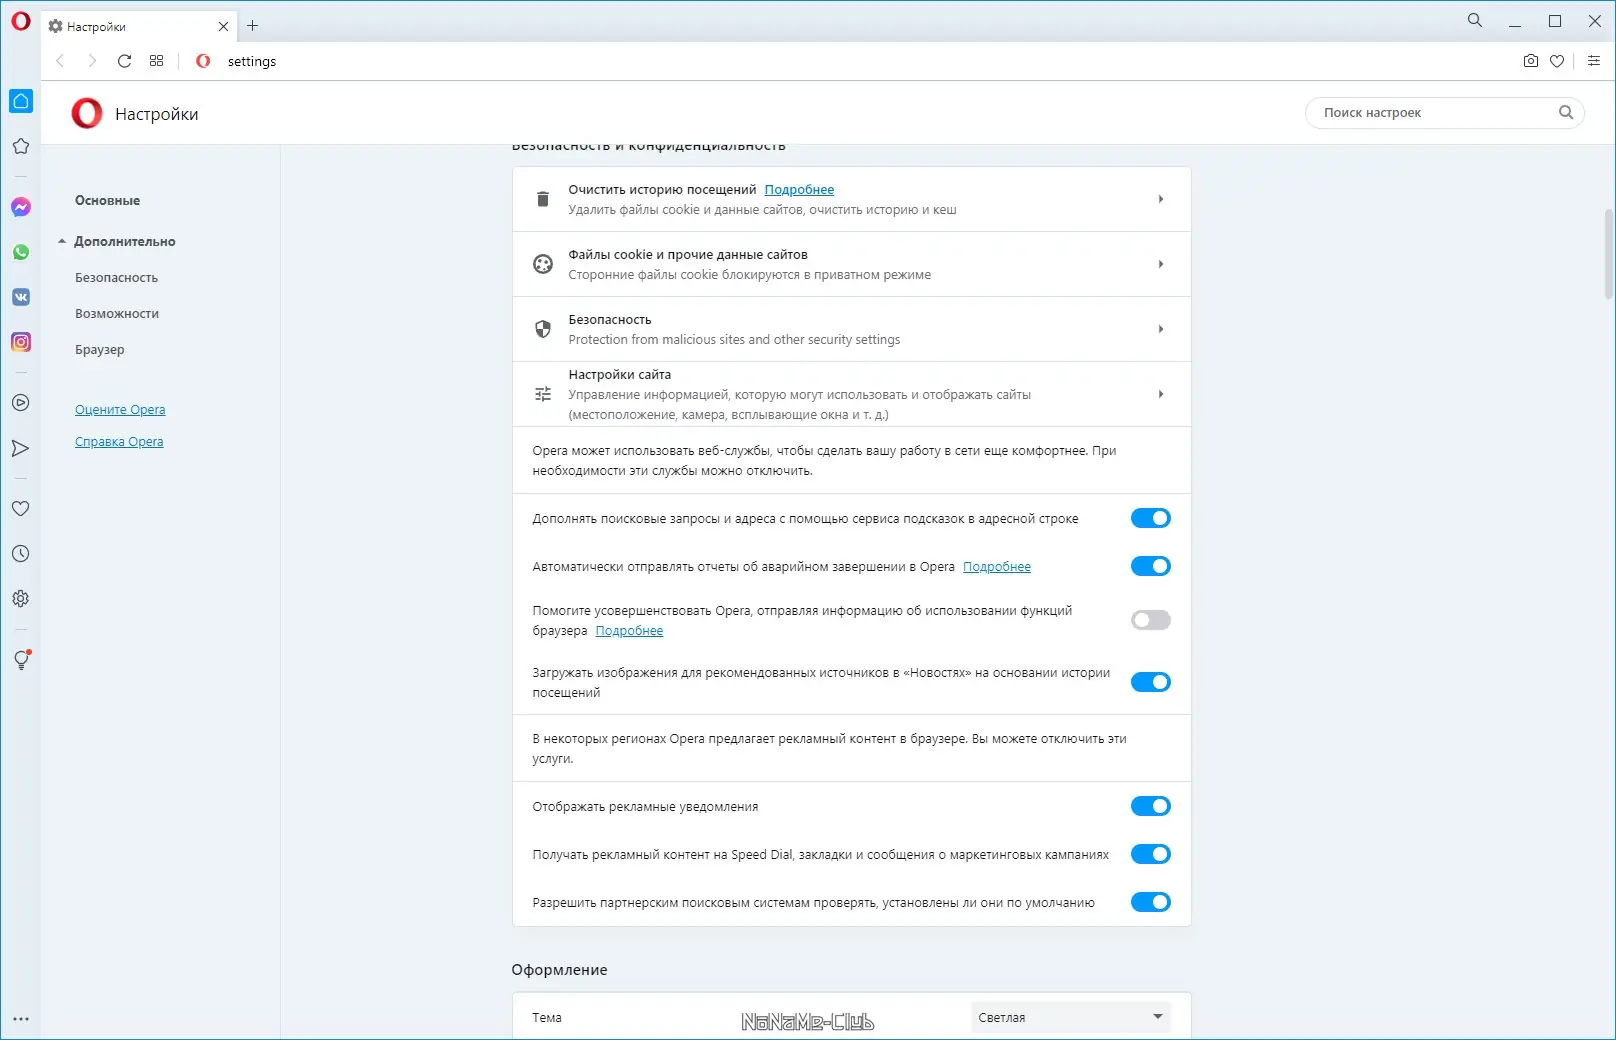This screenshot has height=1040, width=1616.
Task: Go forward with the forward arrow
Action: pyautogui.click(x=92, y=61)
